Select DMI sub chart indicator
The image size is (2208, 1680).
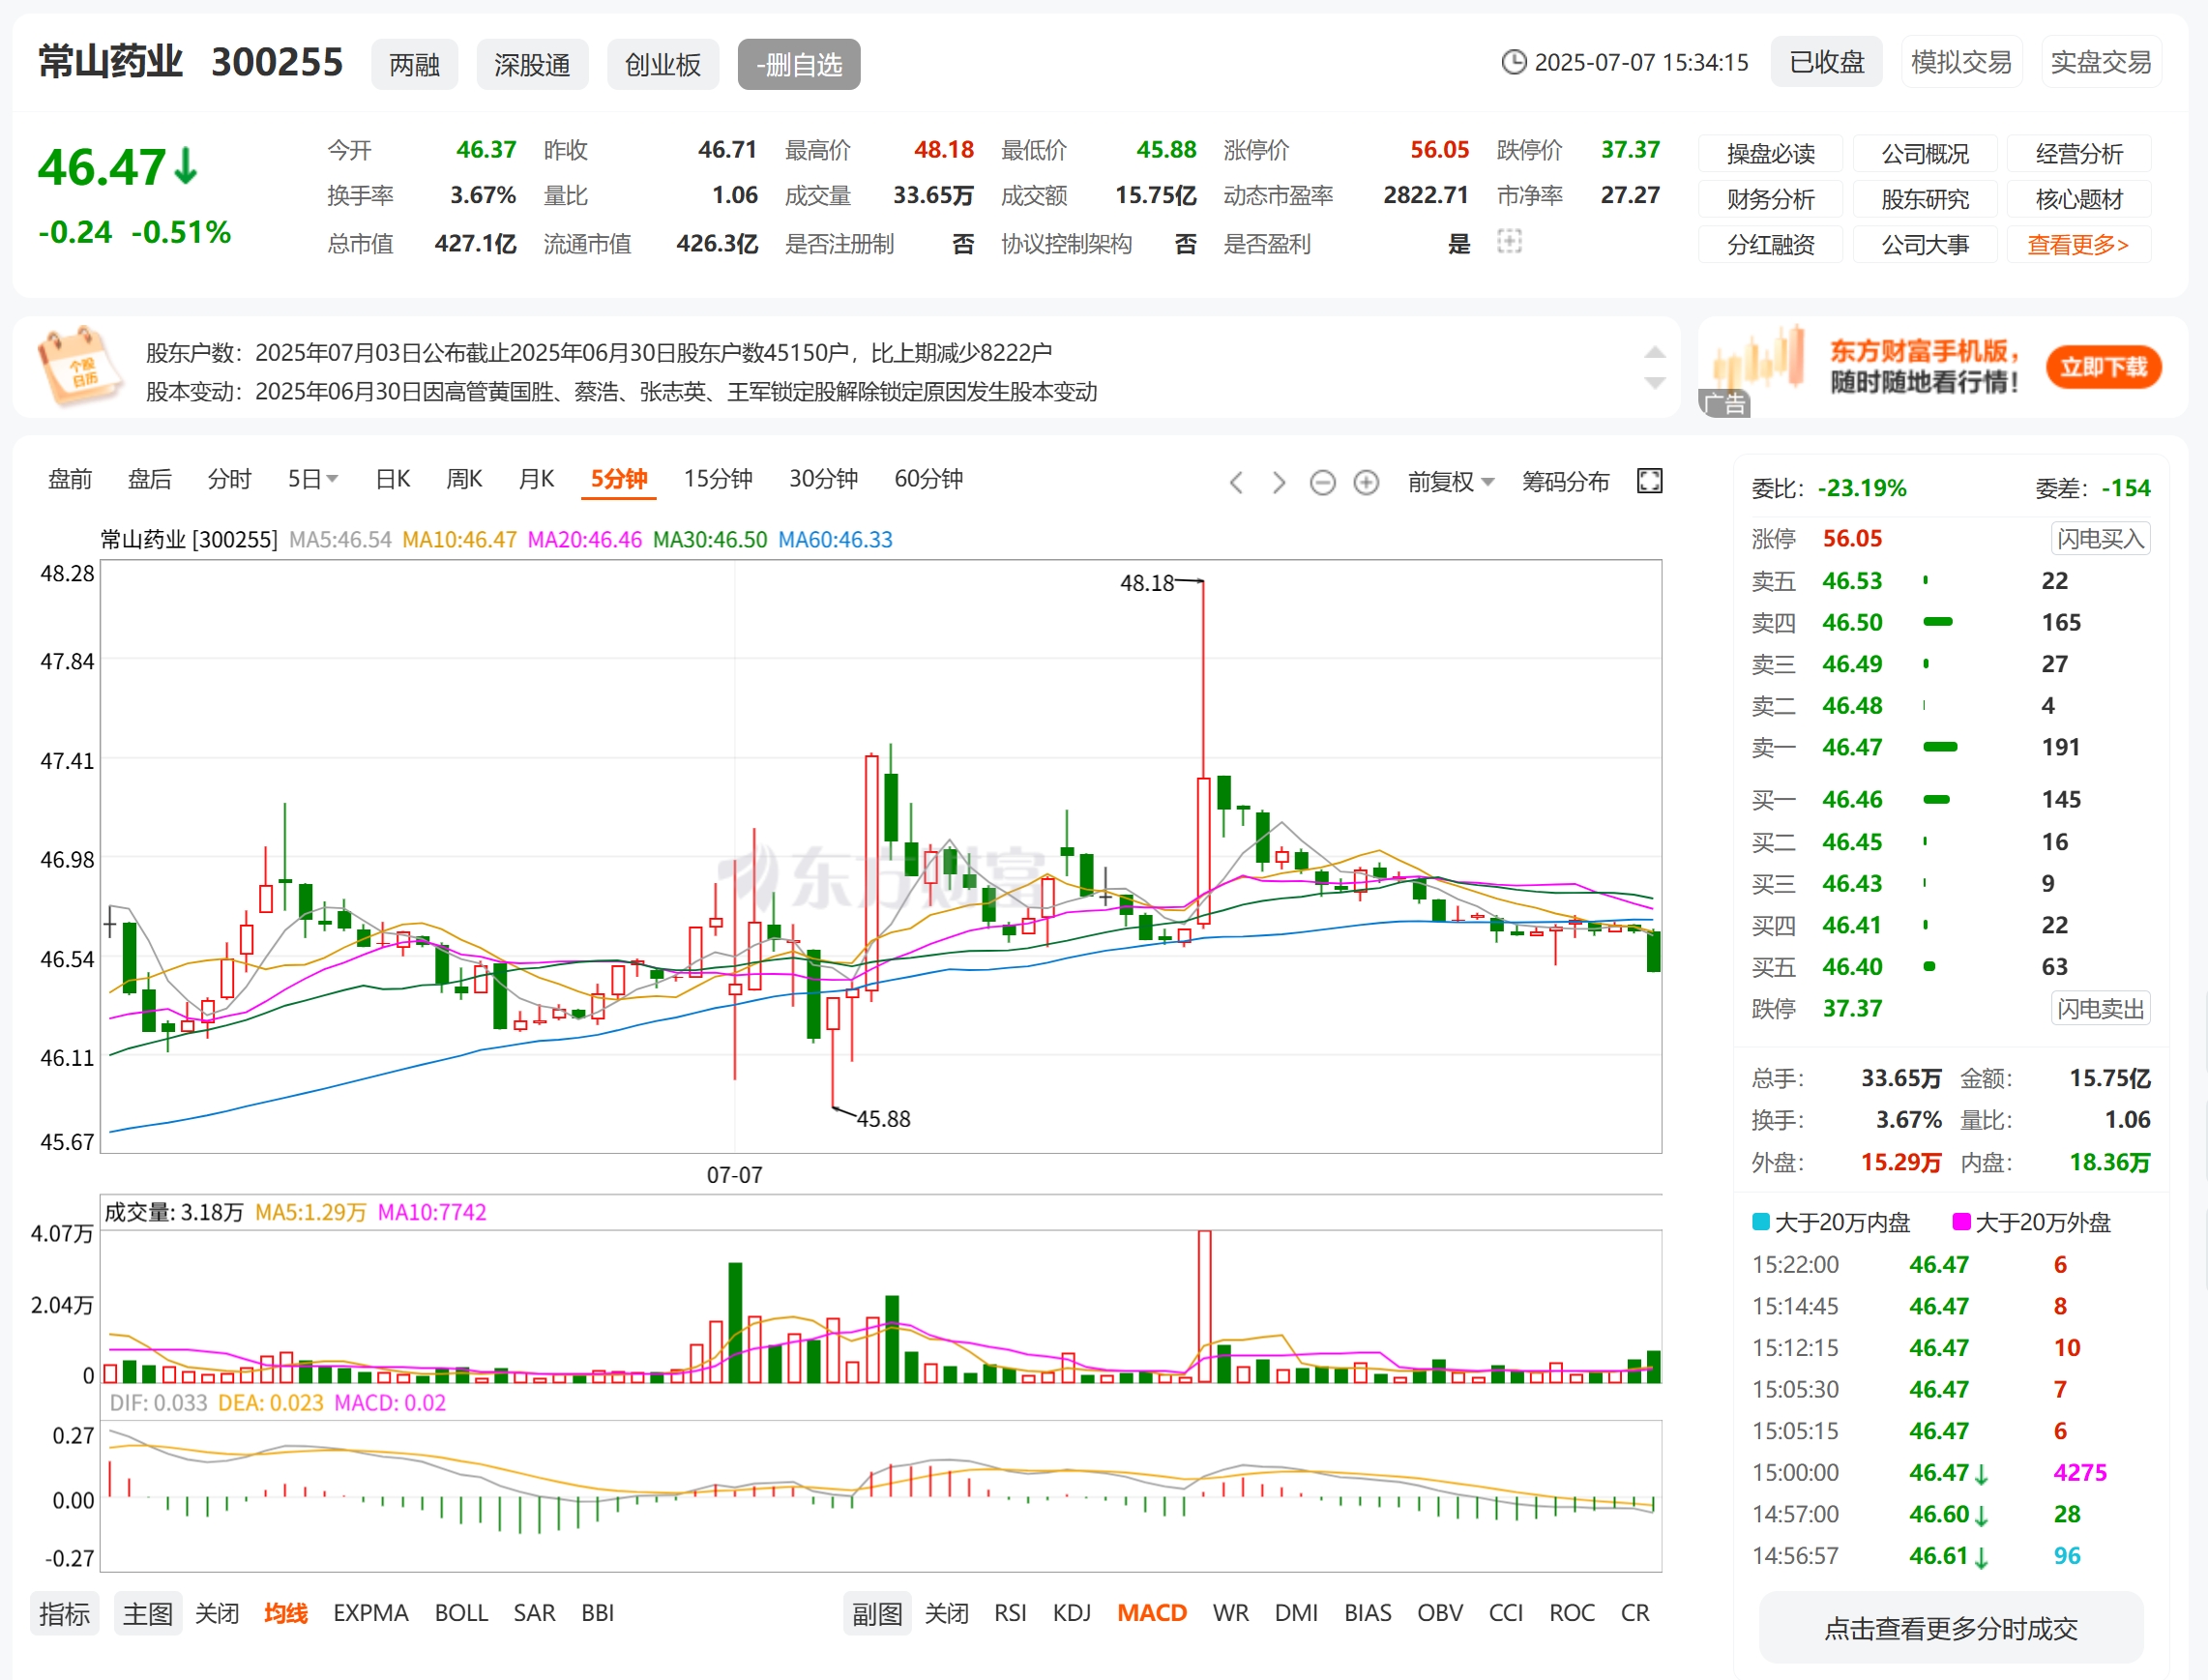(x=1296, y=1613)
